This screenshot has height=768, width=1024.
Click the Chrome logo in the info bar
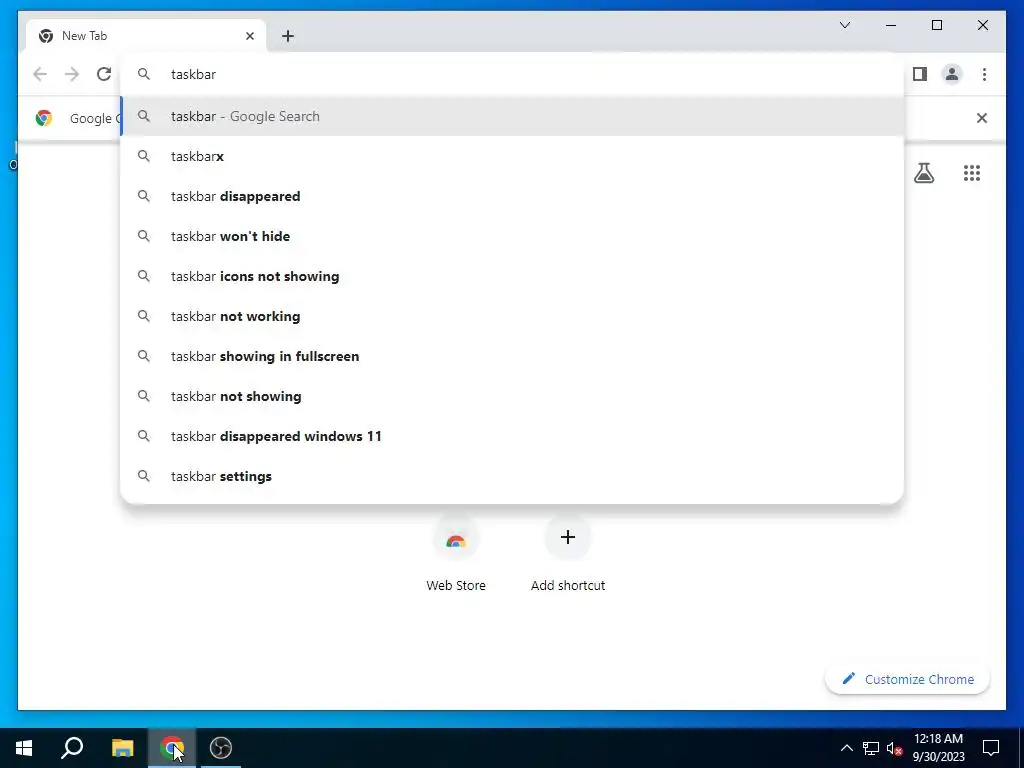click(44, 118)
